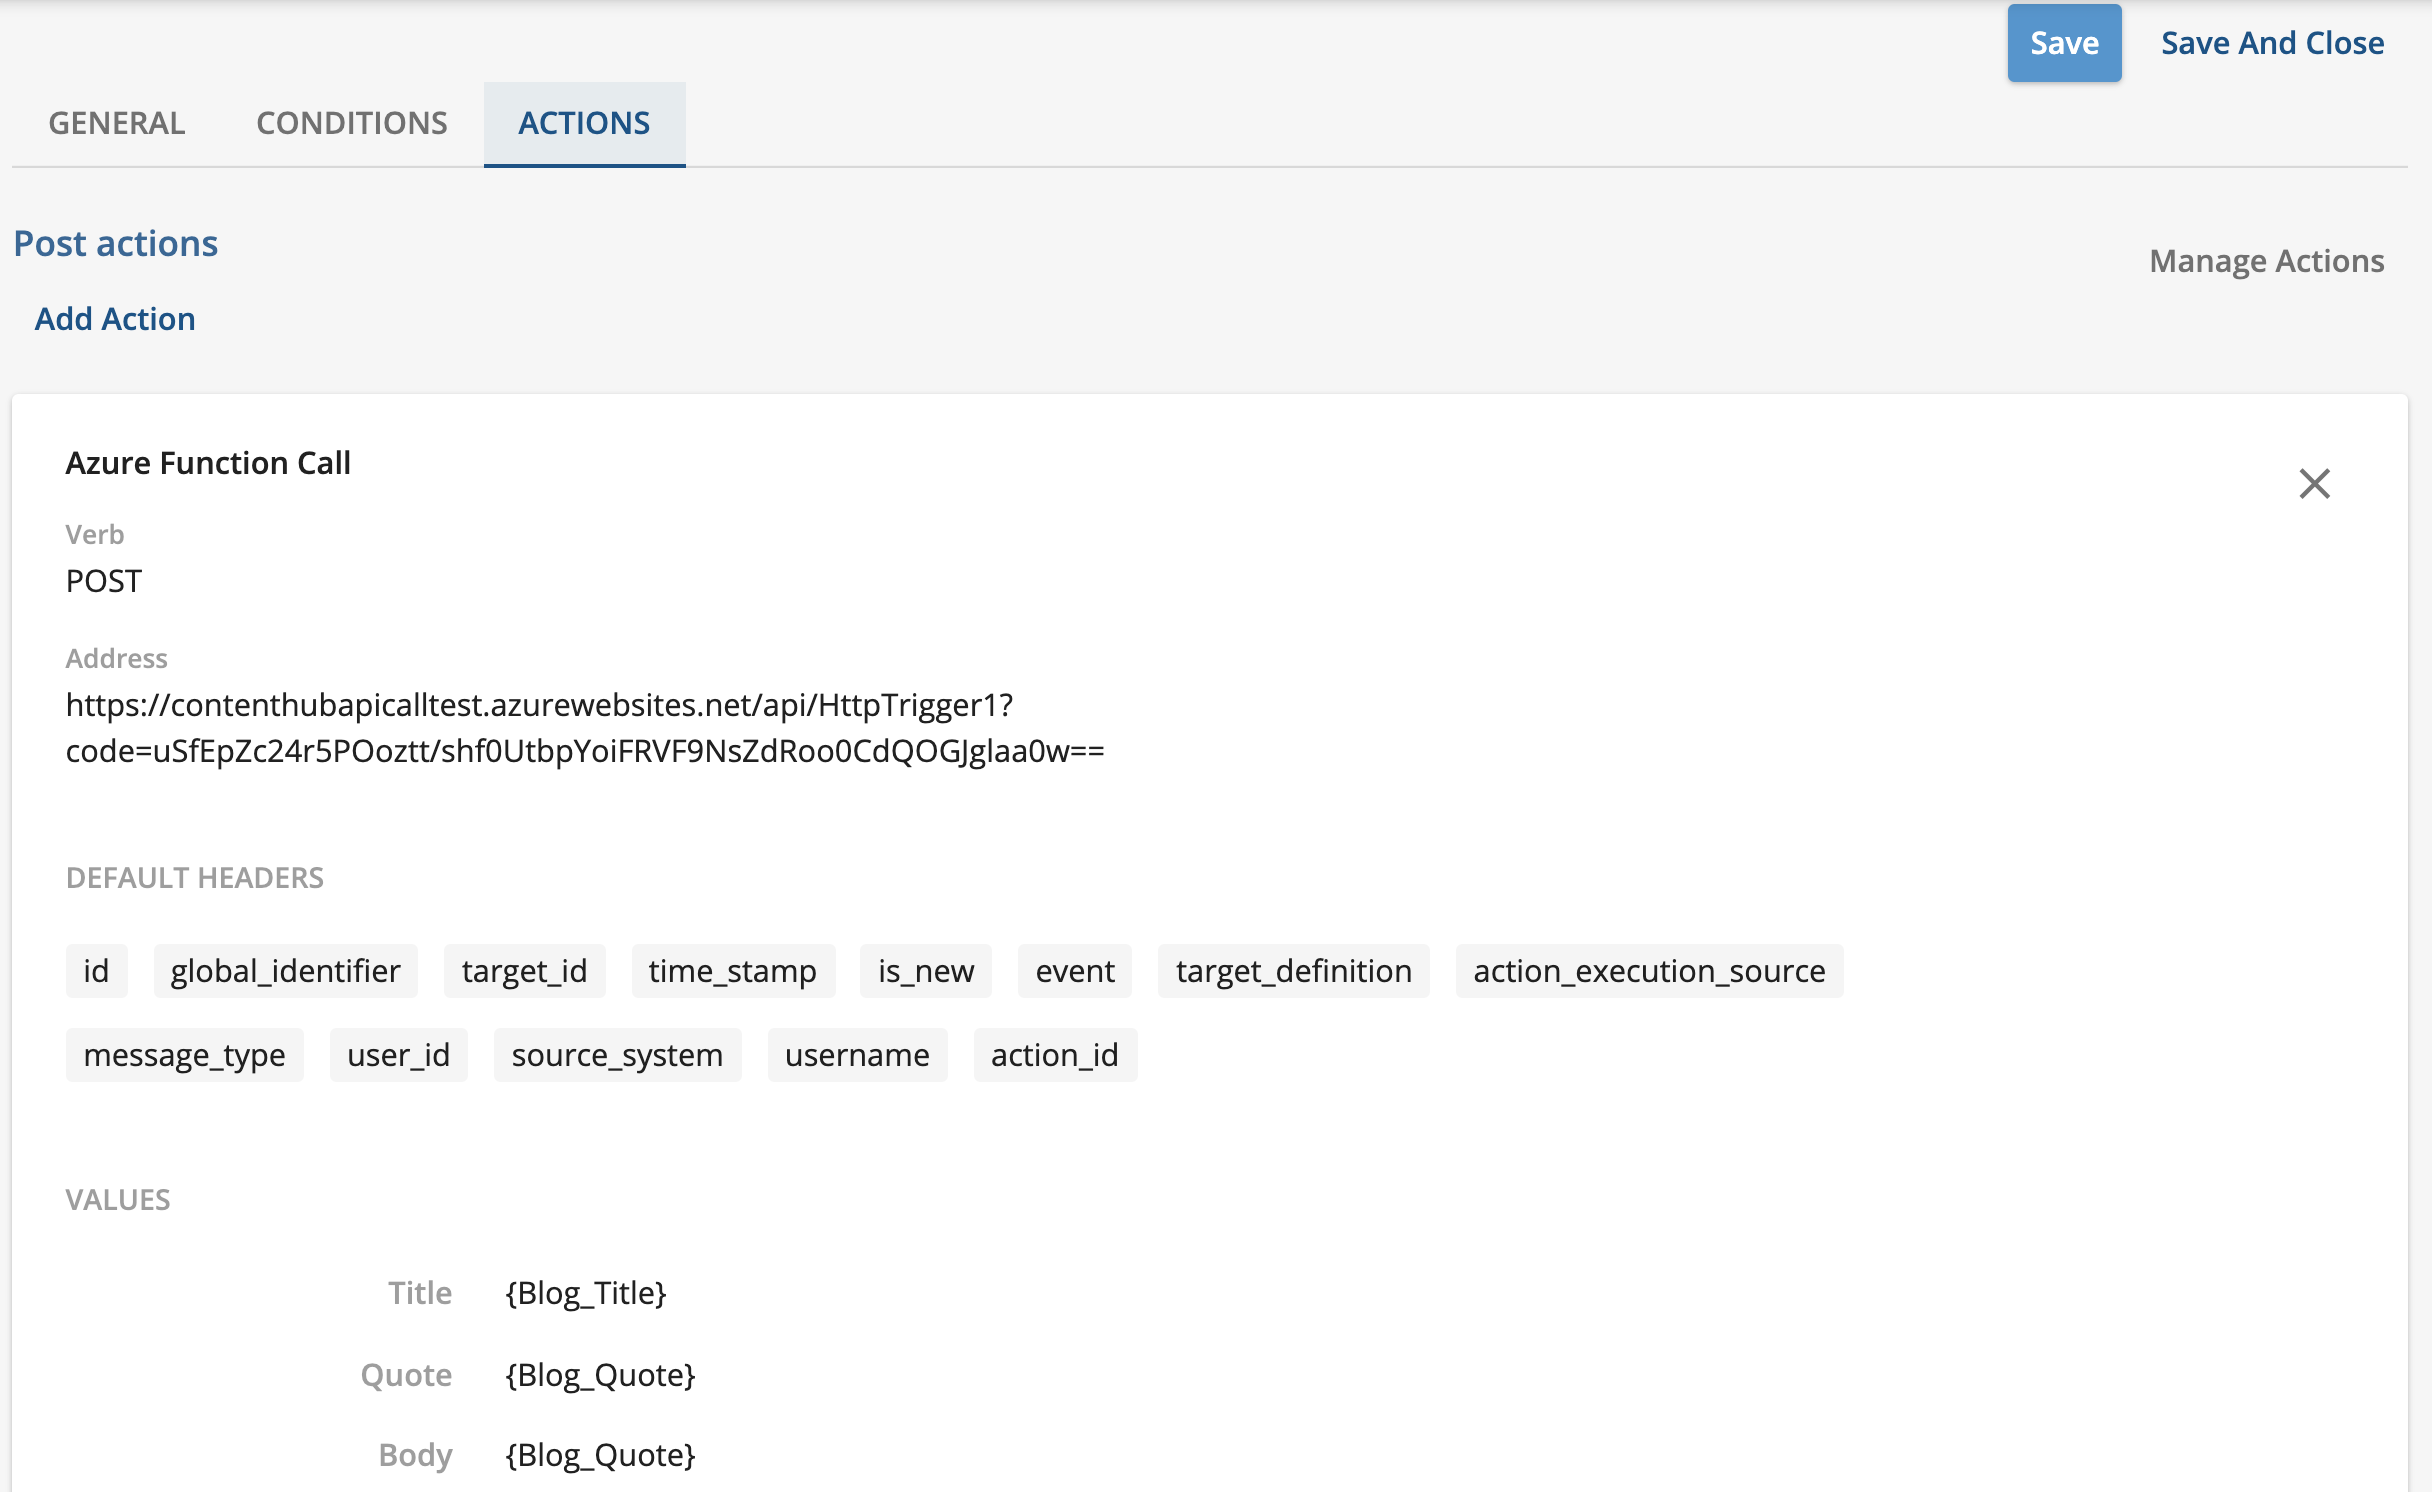
Task: Click the action_execution_source header tag
Action: (1650, 971)
